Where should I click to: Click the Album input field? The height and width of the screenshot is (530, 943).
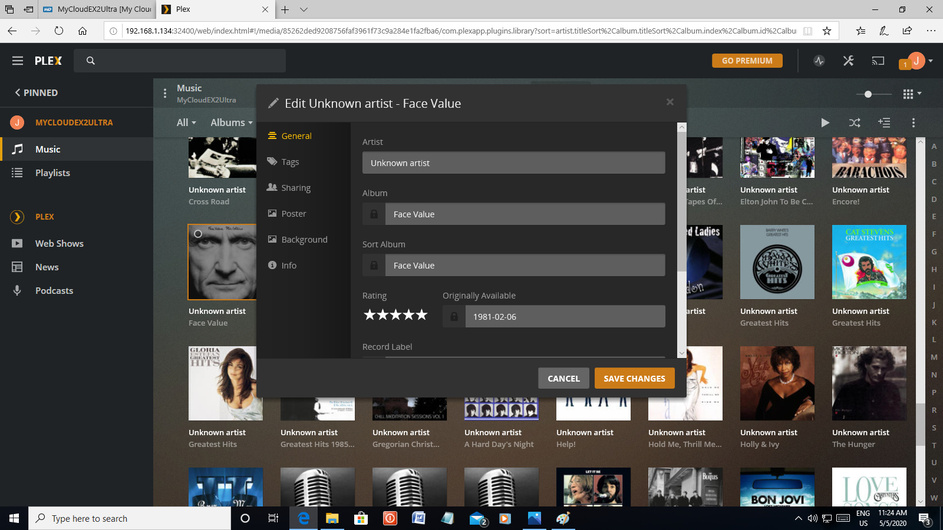click(x=525, y=214)
